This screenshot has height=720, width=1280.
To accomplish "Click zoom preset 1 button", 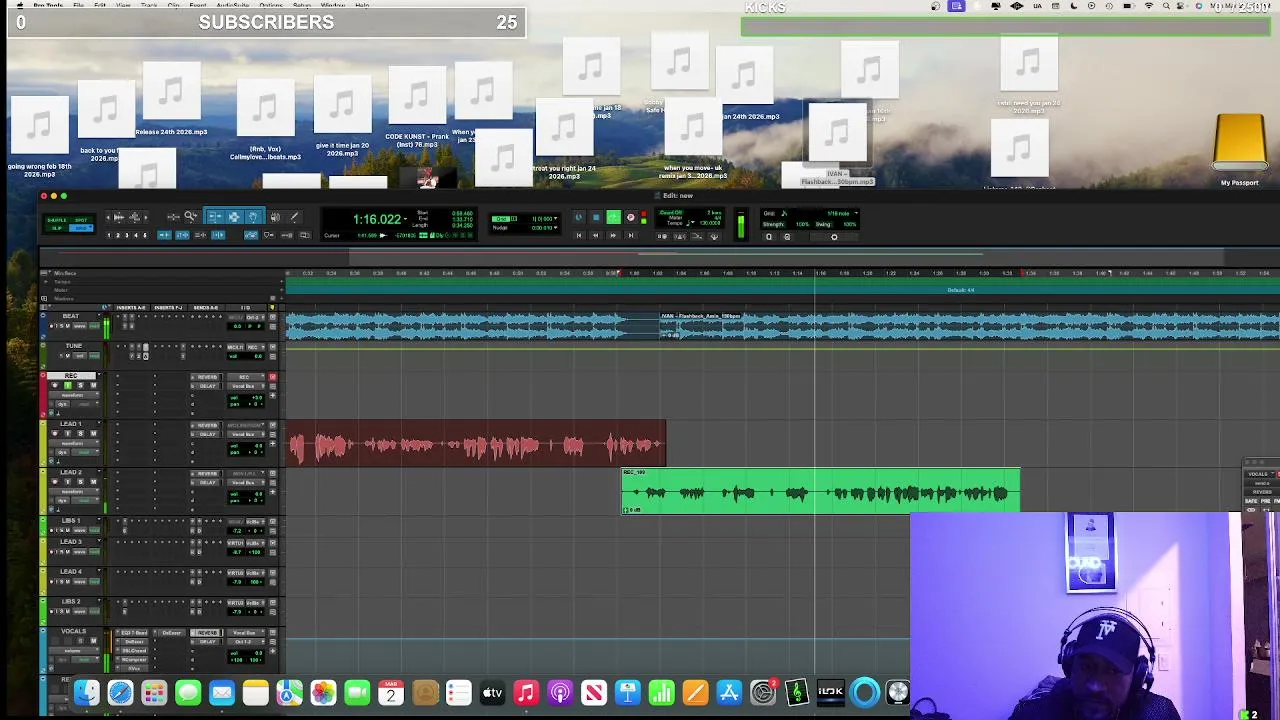I will click(109, 235).
